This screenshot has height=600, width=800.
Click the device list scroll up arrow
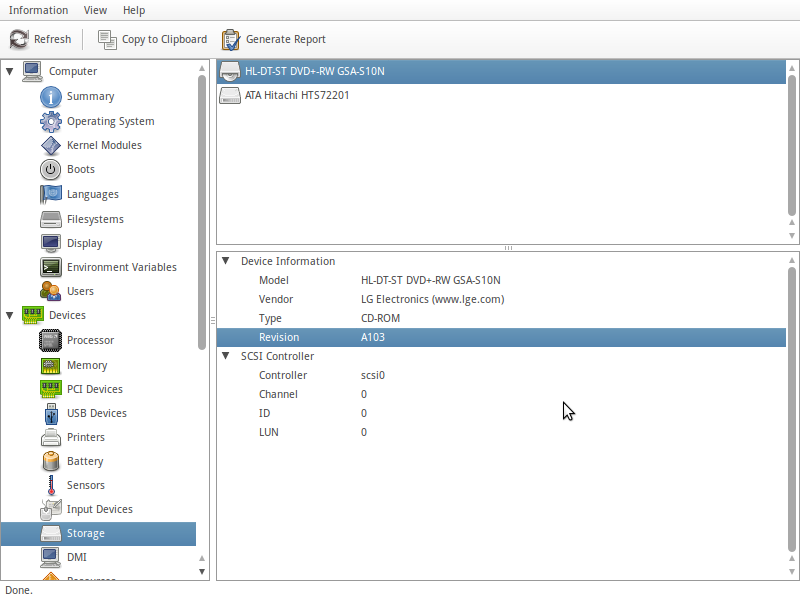792,68
